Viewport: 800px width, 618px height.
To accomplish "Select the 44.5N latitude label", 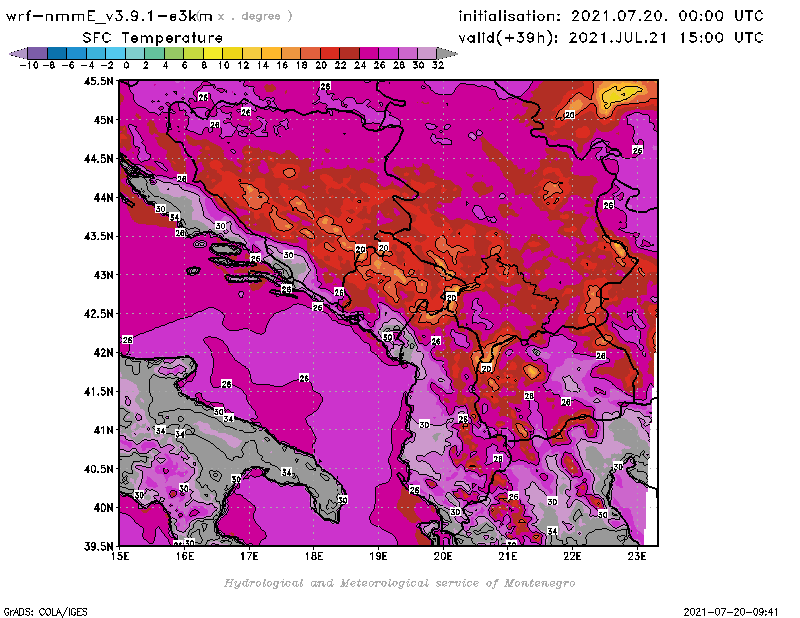I will (98, 159).
